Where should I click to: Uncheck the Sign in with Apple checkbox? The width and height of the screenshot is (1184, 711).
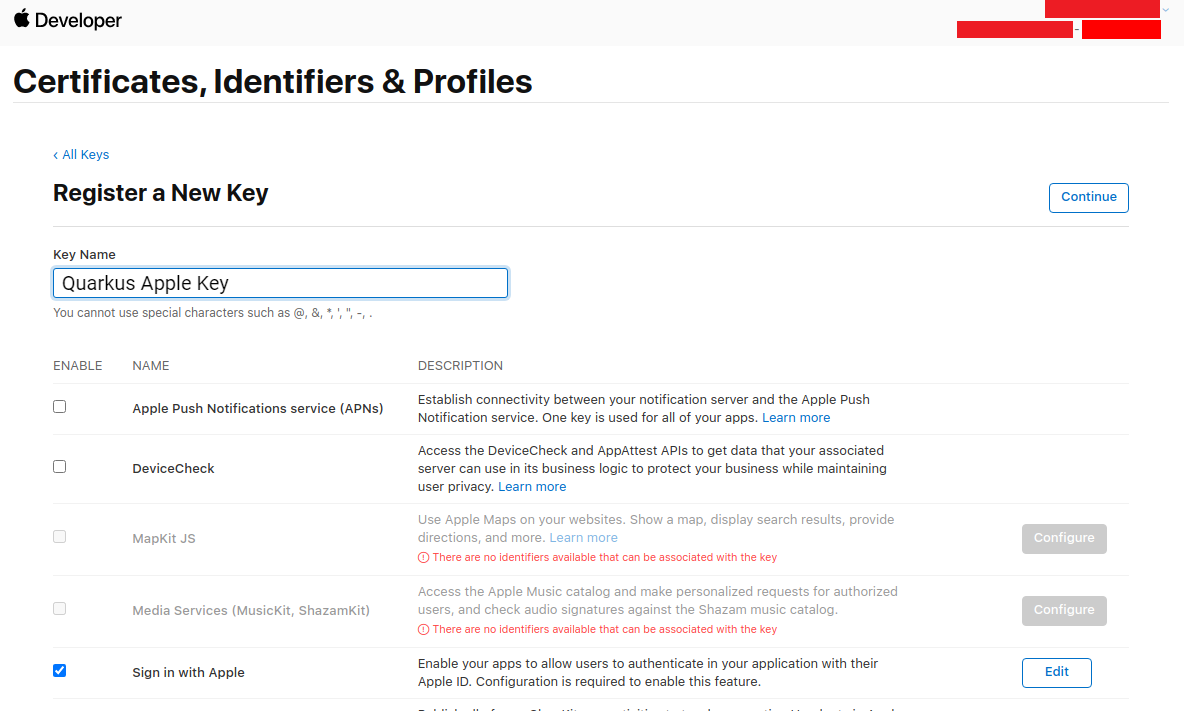60,670
